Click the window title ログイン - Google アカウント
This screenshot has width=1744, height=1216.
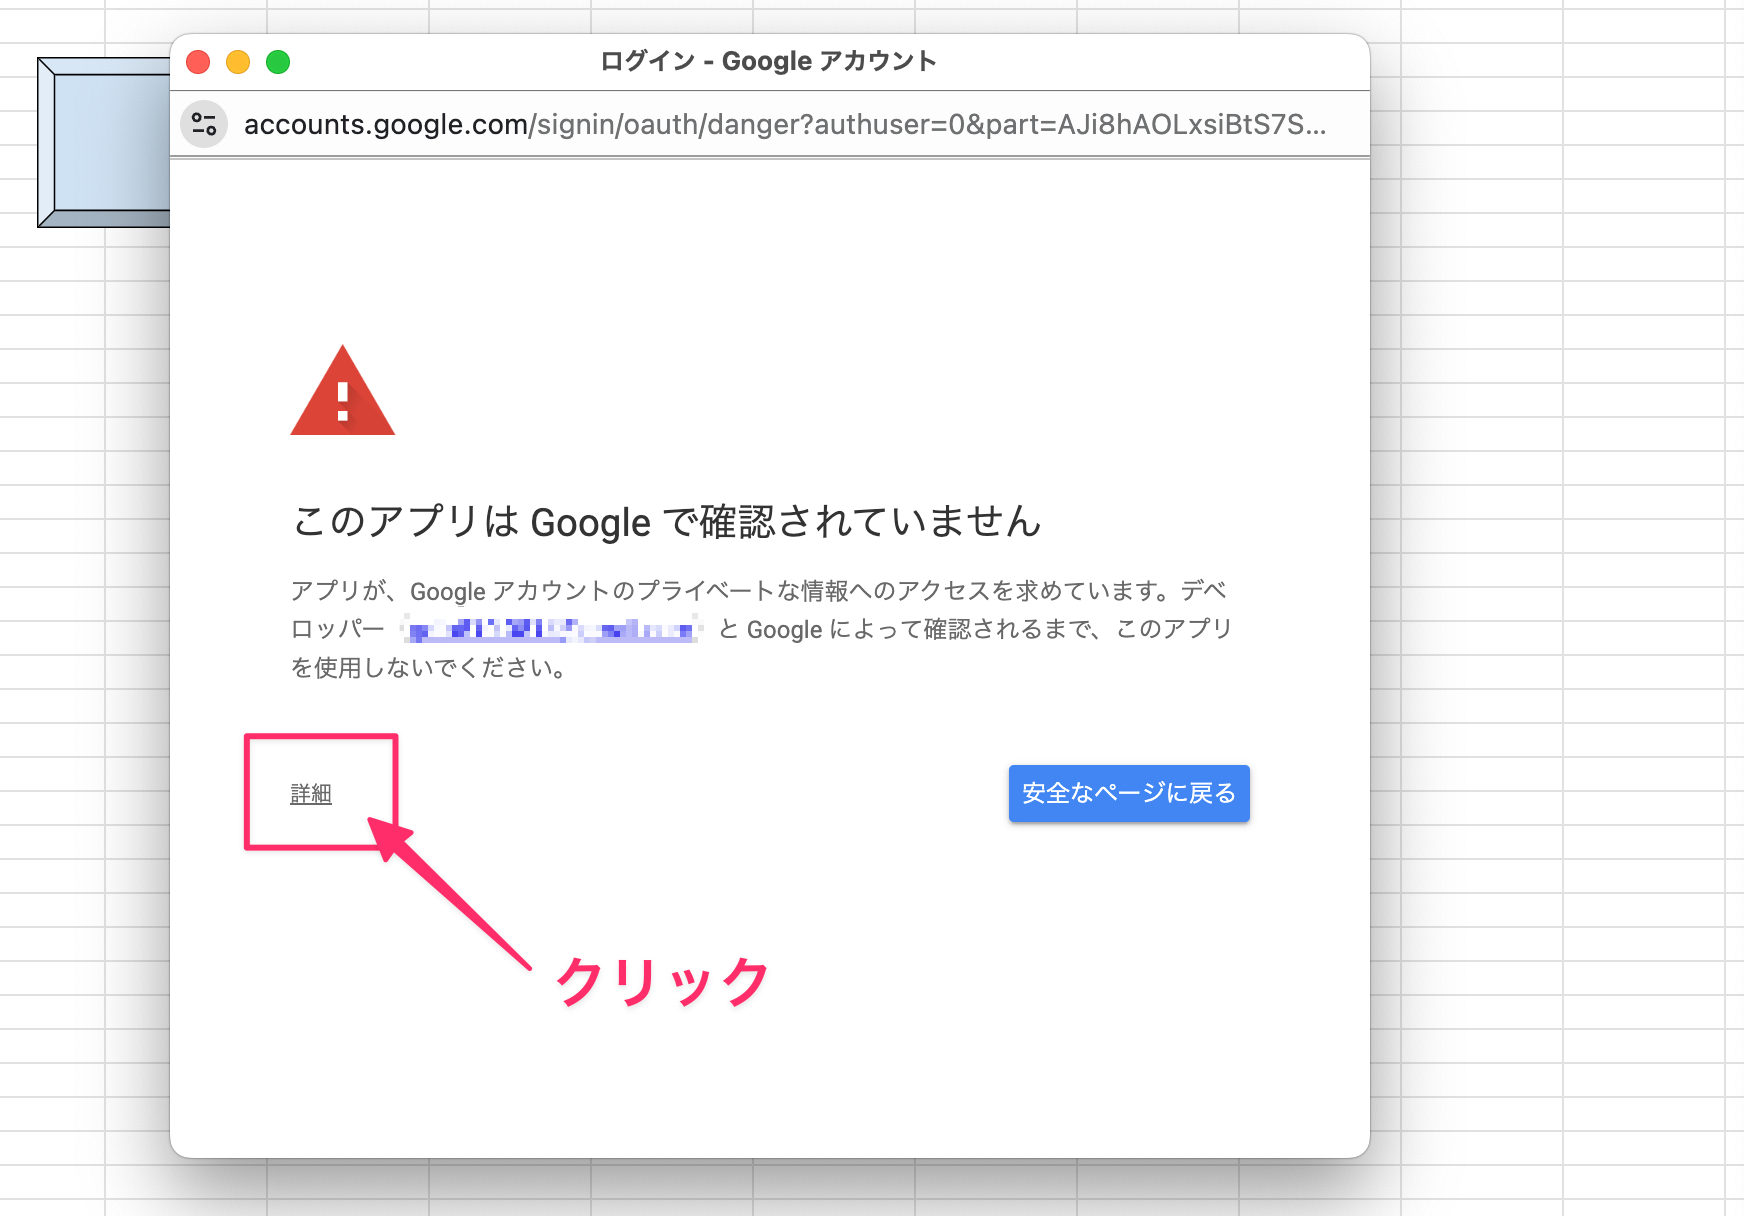pyautogui.click(x=768, y=61)
